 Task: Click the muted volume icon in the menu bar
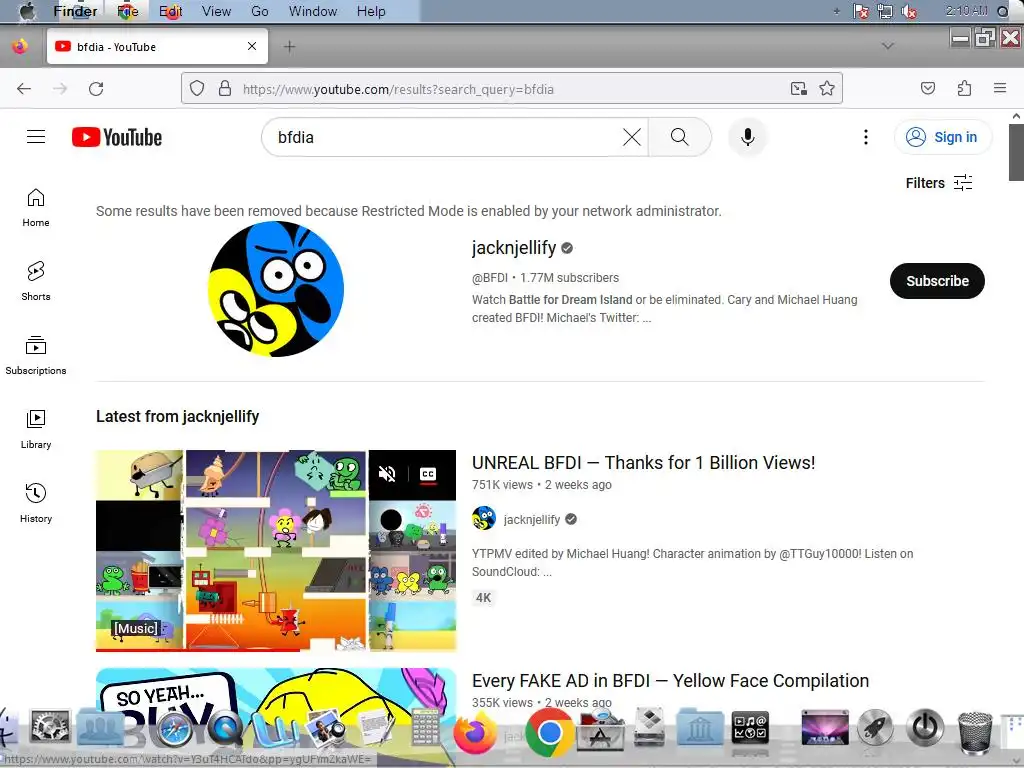(x=909, y=11)
